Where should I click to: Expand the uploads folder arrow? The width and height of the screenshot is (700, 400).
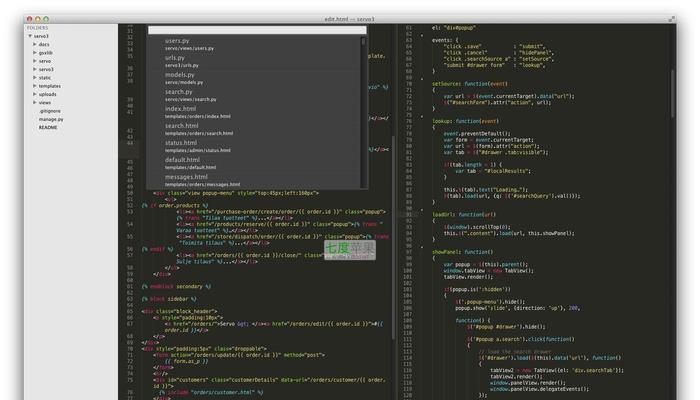click(35, 94)
